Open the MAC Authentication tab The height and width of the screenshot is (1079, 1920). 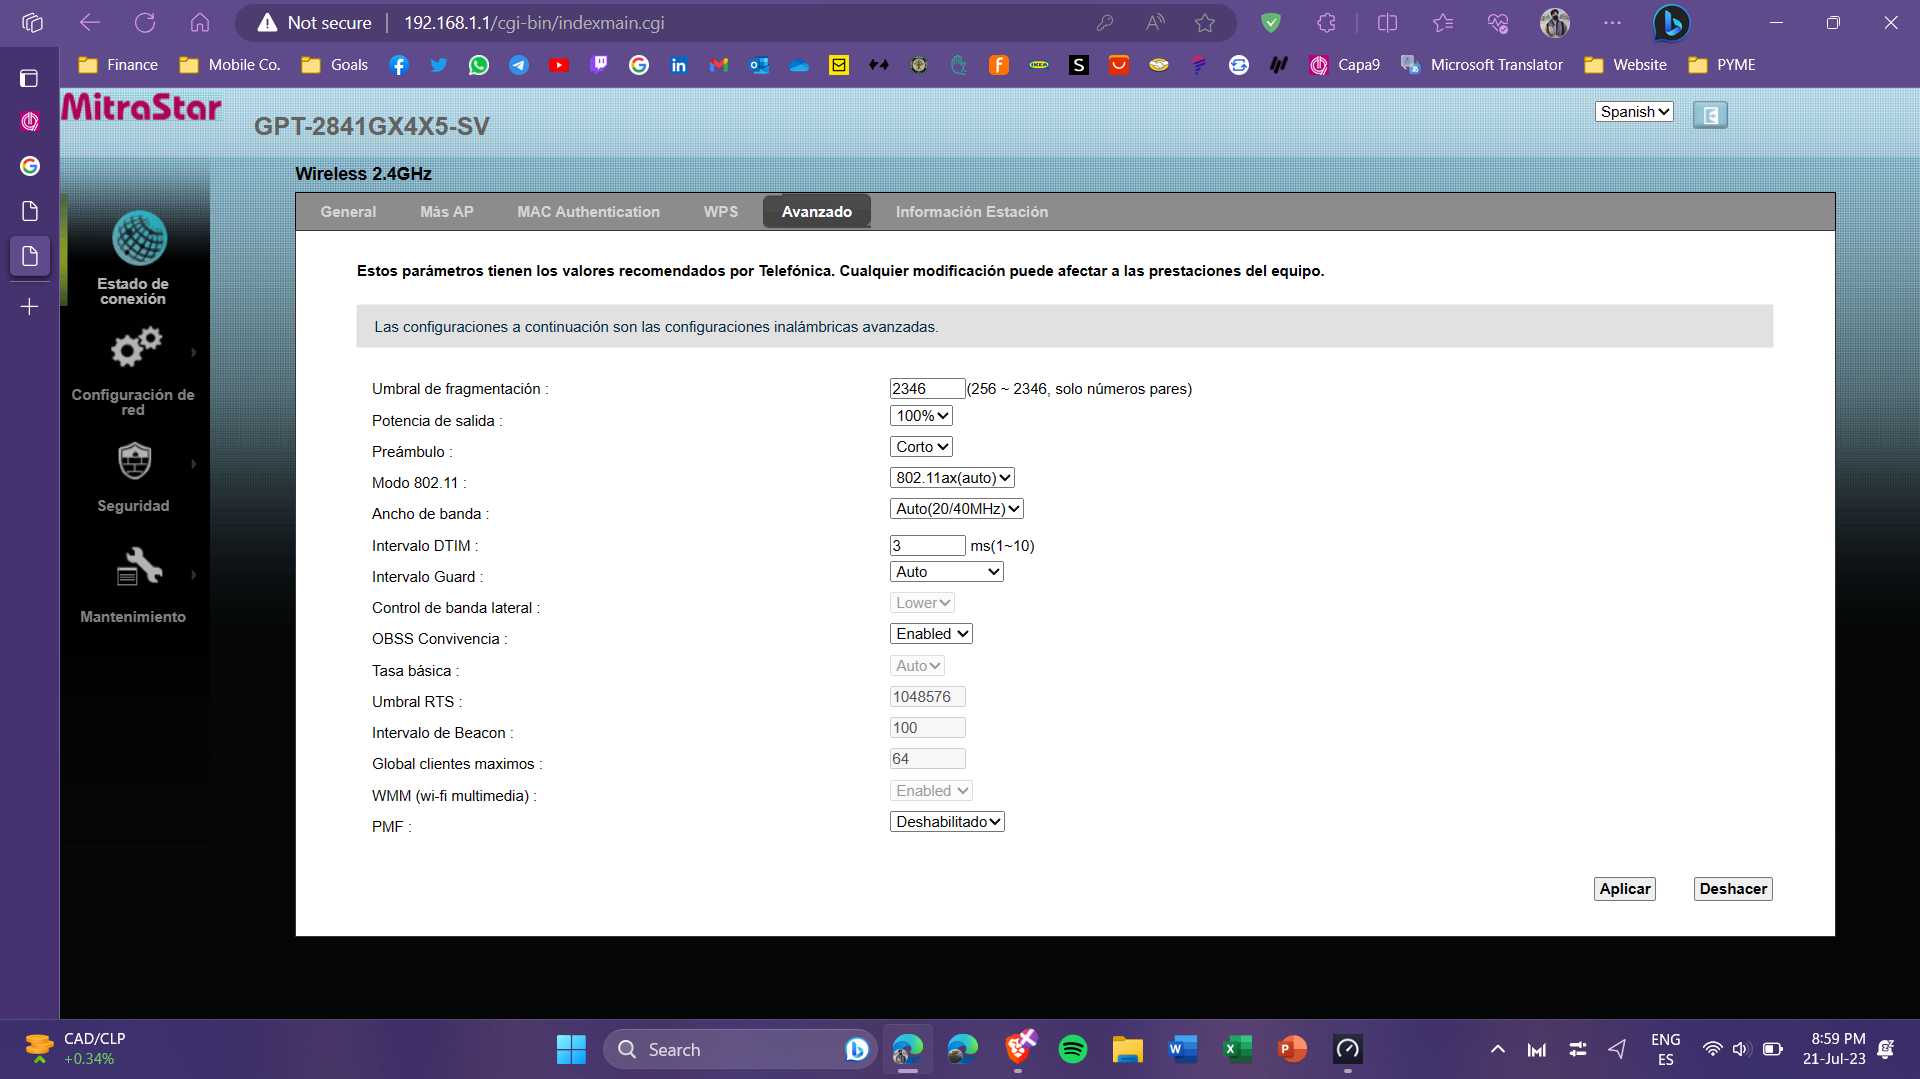[x=588, y=212]
